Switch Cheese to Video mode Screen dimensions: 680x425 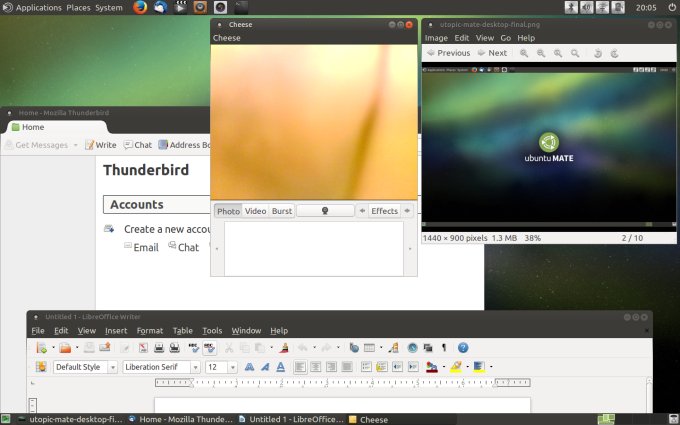(x=255, y=211)
